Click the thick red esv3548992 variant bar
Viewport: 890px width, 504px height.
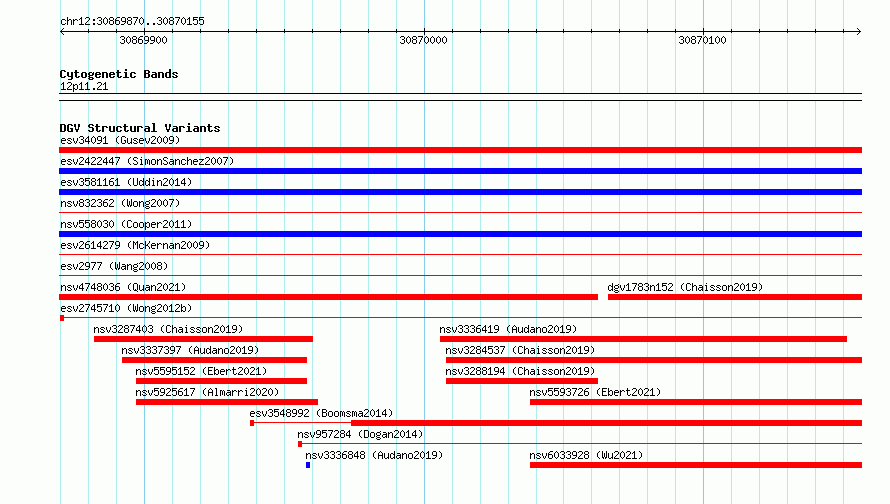607,423
